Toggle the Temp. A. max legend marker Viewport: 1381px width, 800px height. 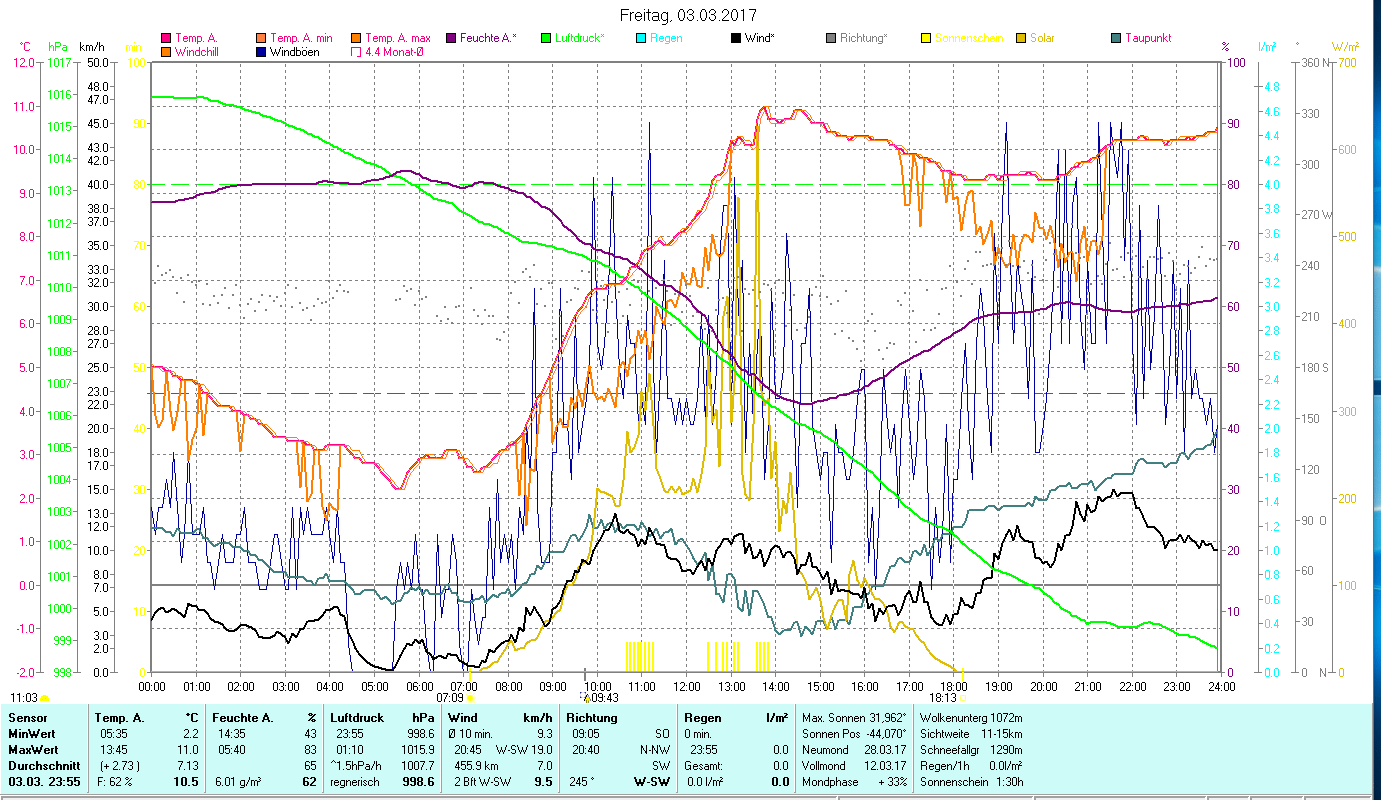tap(356, 38)
